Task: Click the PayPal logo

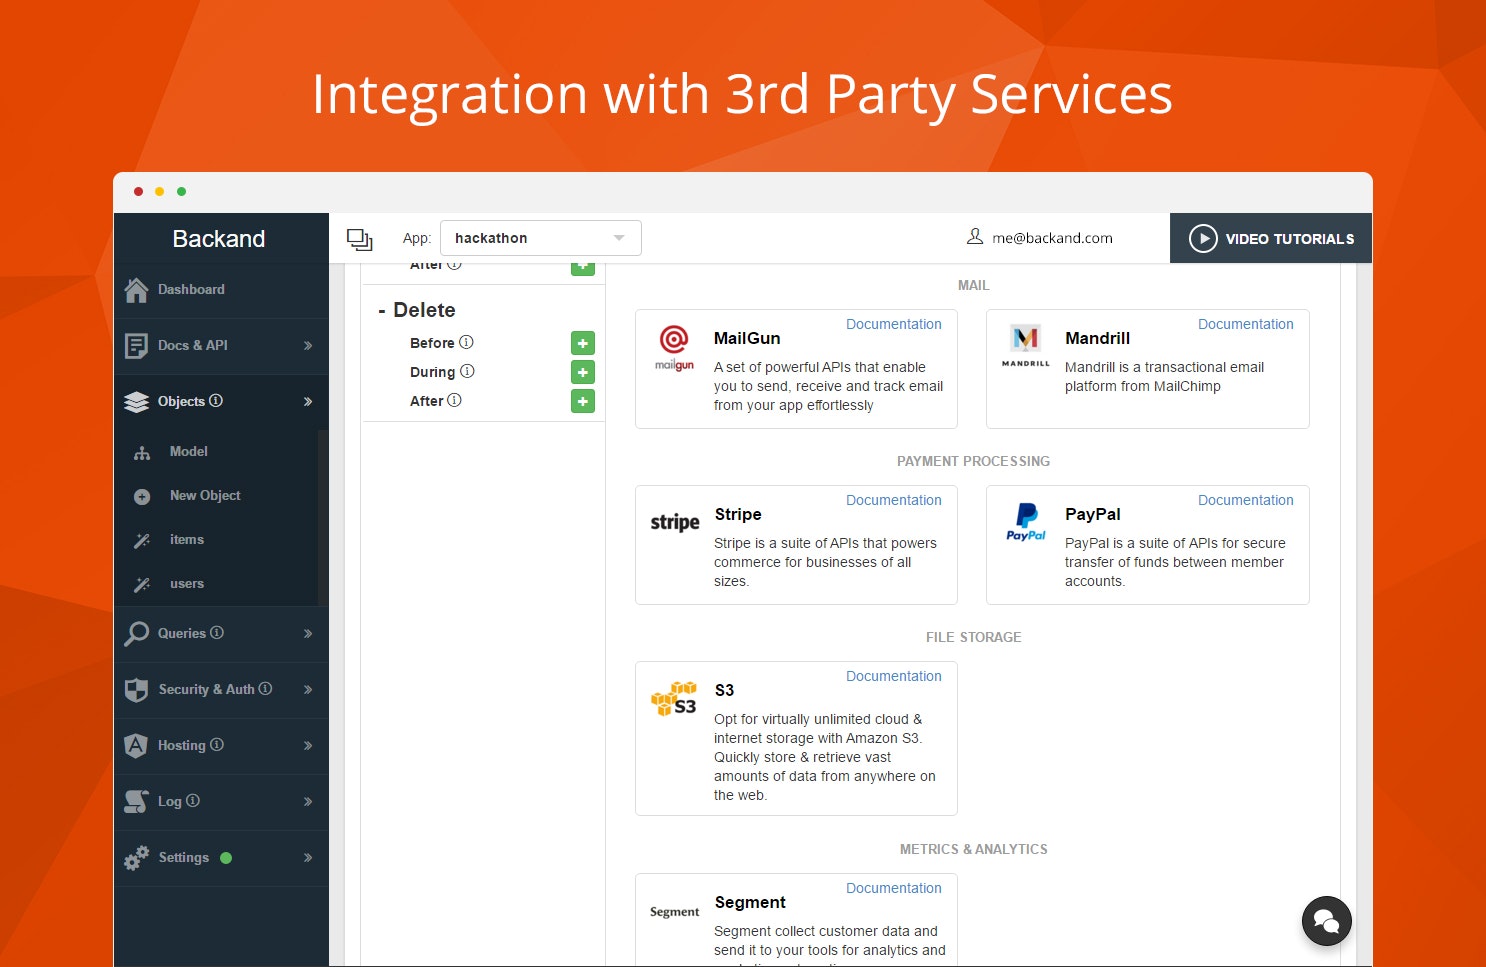Action: [1026, 522]
